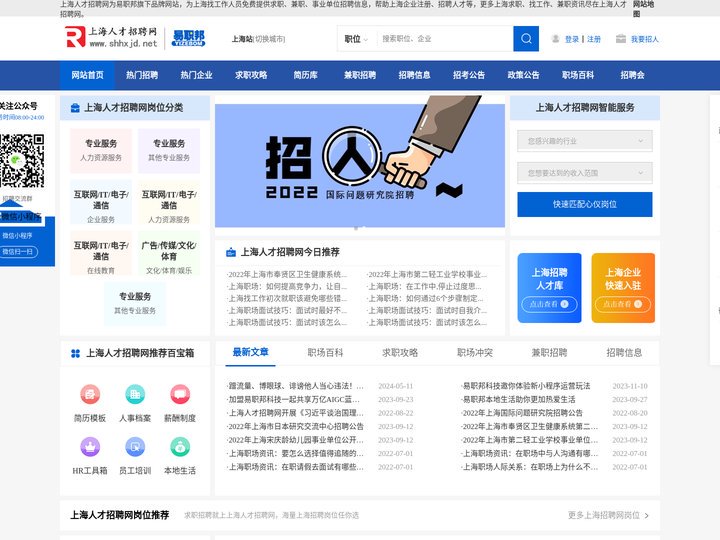
Task: Click the 更多上海招聘网岗位 link
Action: click(x=603, y=515)
